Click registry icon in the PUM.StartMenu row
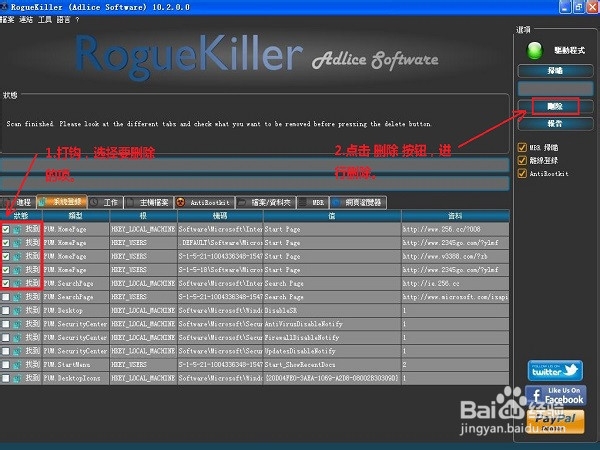This screenshot has height=450, width=600. 17,365
